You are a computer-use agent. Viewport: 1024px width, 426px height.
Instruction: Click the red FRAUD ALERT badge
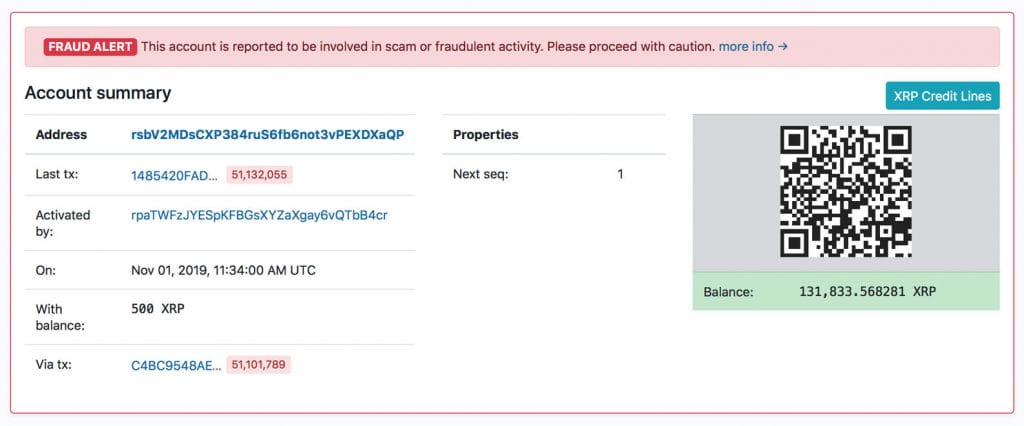point(89,47)
